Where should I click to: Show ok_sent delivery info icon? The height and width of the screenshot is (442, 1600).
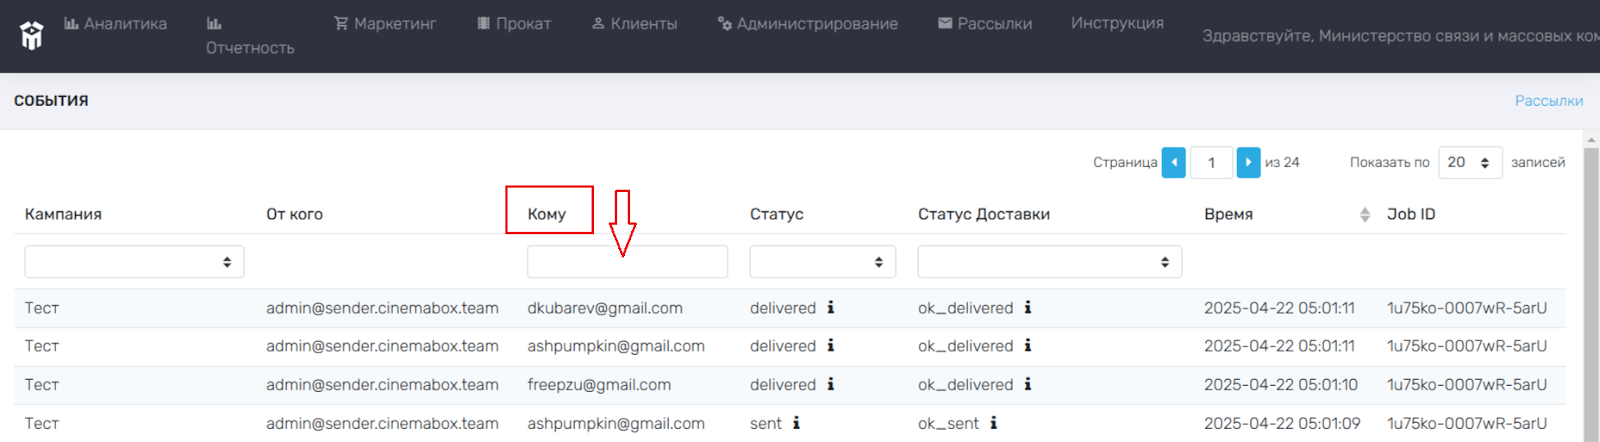point(994,423)
